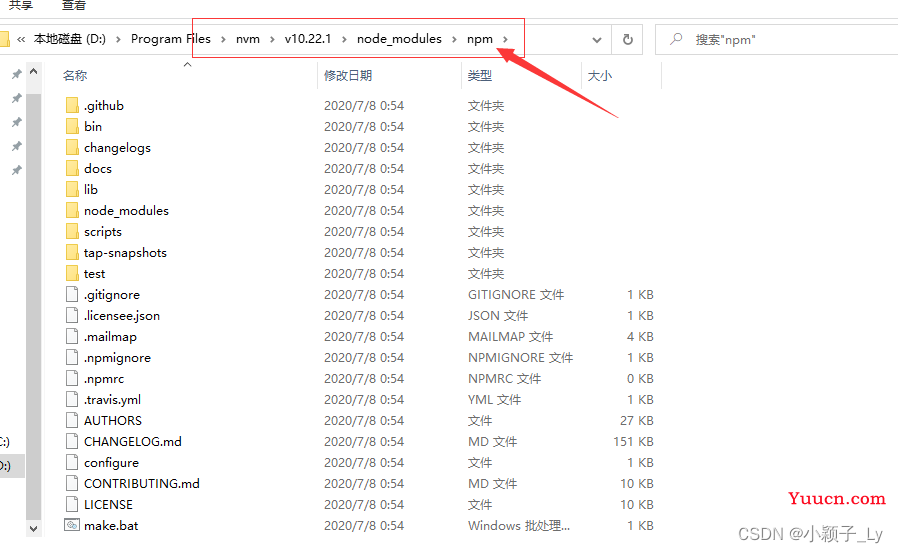
Task: Navigate to node_modules breadcrumb in address bar
Action: [x=399, y=39]
